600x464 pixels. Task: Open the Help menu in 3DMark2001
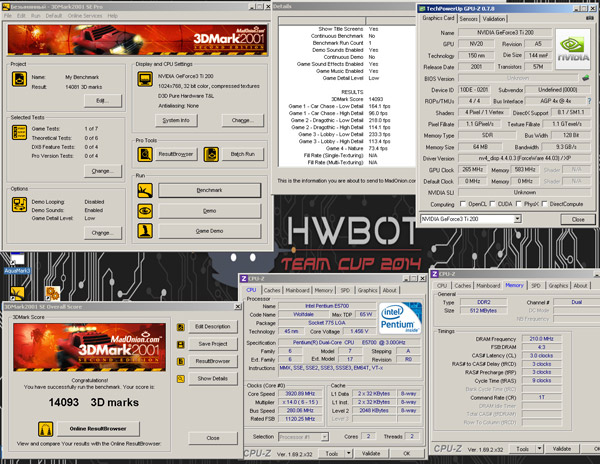coord(112,16)
